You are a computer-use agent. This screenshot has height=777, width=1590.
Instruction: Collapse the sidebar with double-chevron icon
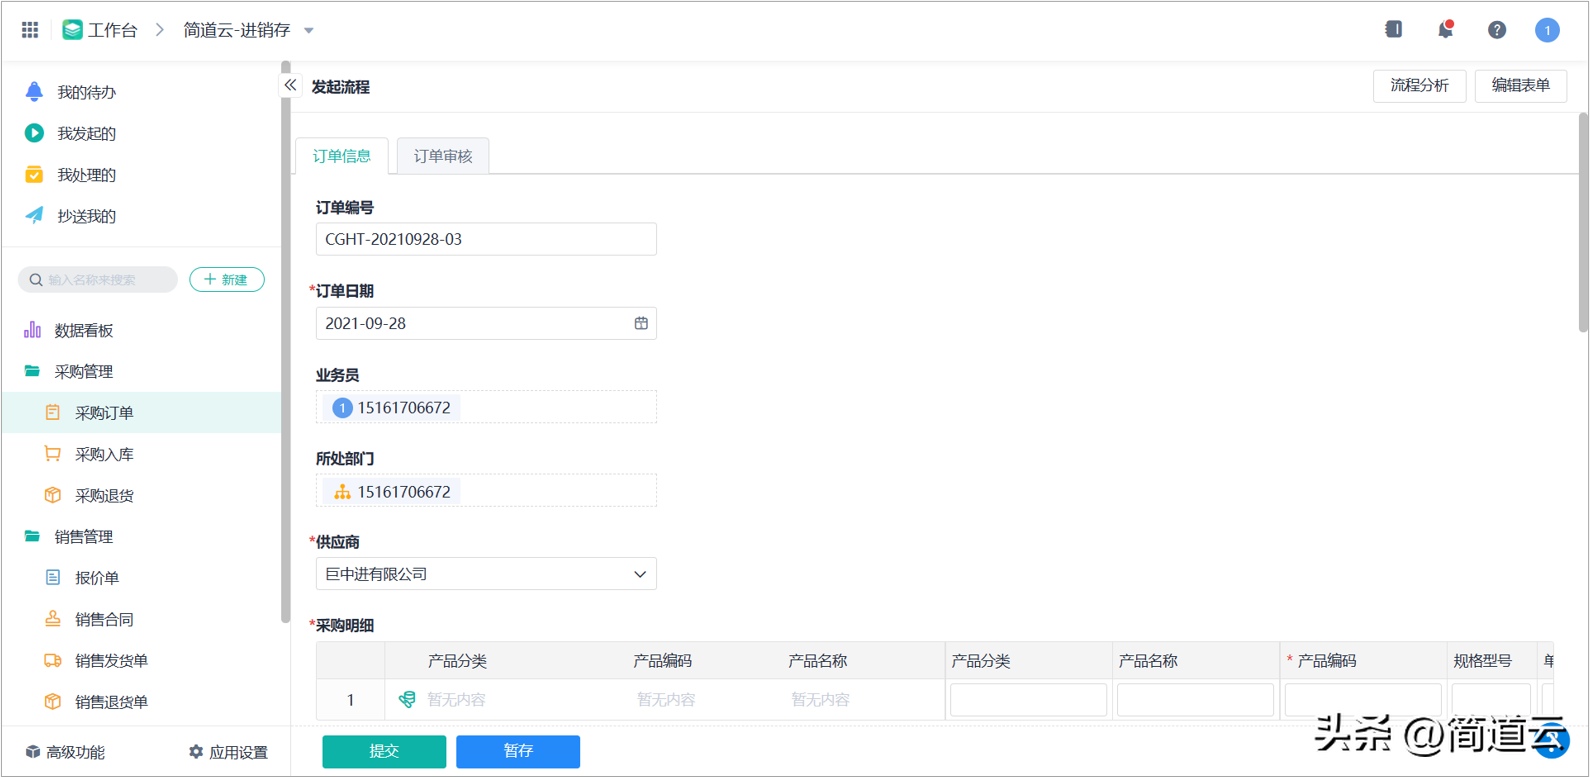click(x=290, y=85)
